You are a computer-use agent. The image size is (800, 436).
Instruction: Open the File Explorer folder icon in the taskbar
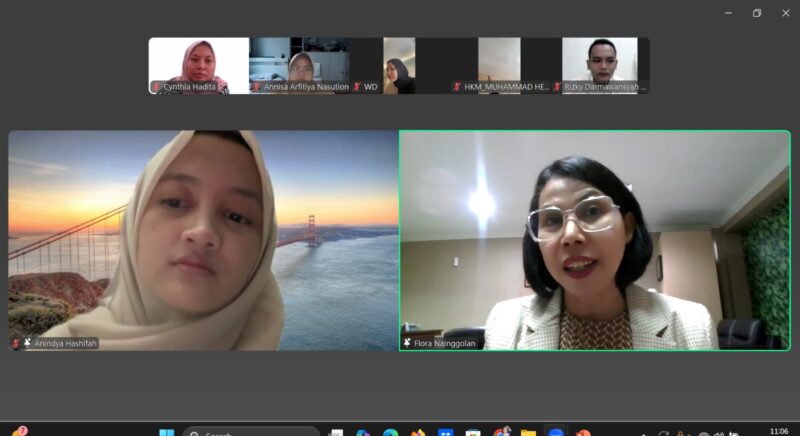[x=528, y=432]
